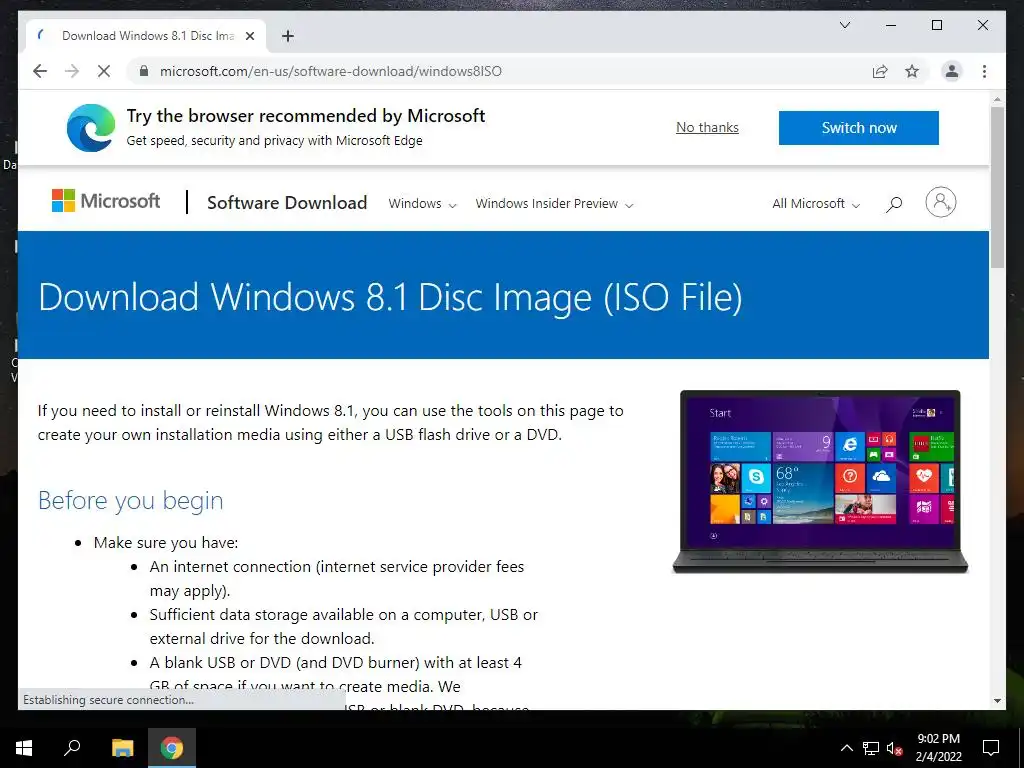The image size is (1024, 768).
Task: Click the 'Establishing secure connection...' status text
Action: (108, 699)
